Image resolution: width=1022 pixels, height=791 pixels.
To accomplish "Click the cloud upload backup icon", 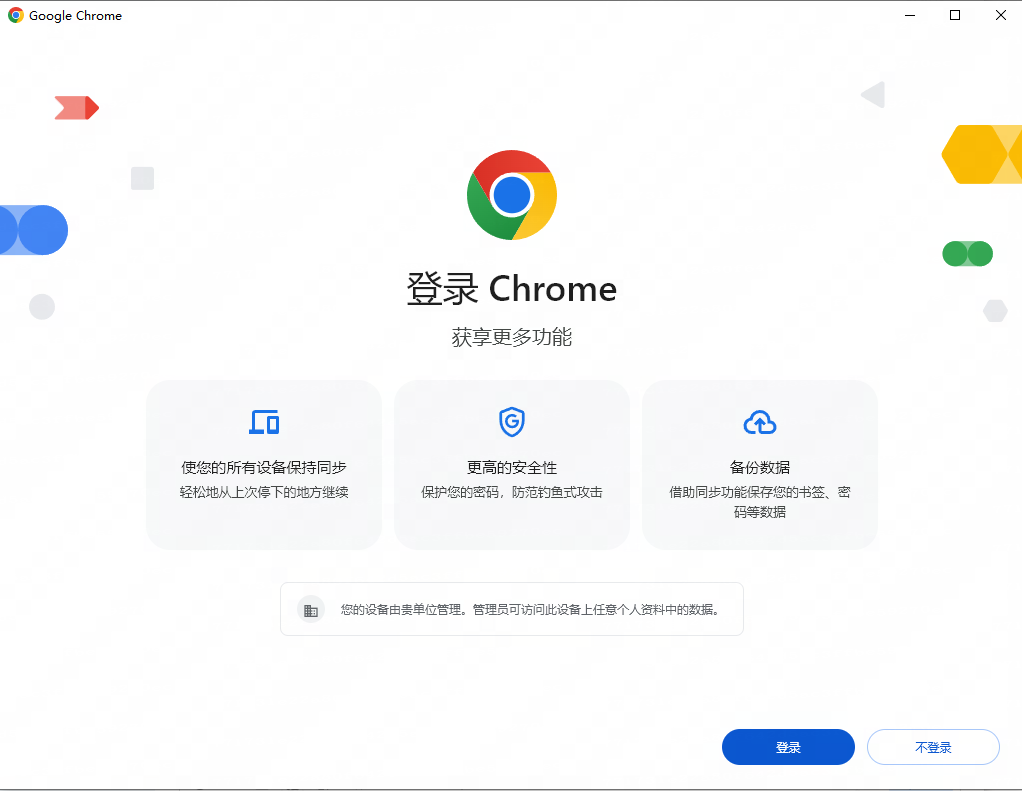I will [x=760, y=423].
